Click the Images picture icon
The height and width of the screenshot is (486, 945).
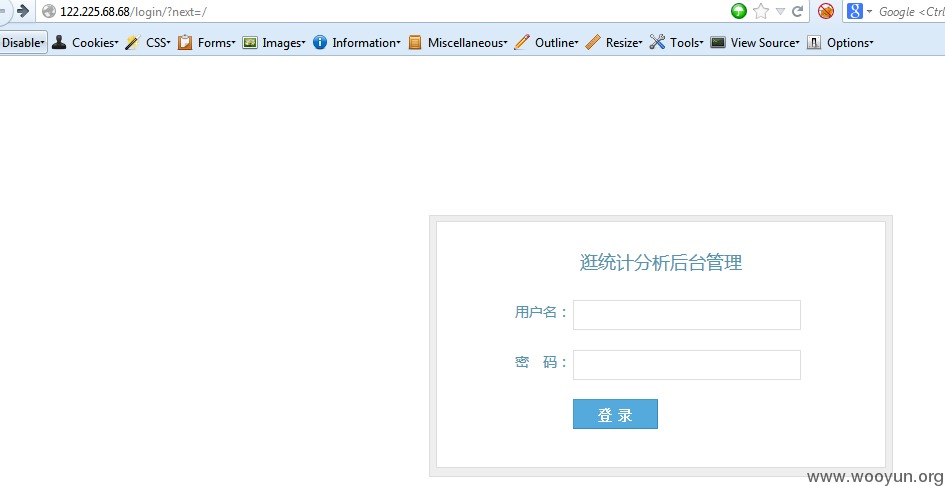click(250, 42)
